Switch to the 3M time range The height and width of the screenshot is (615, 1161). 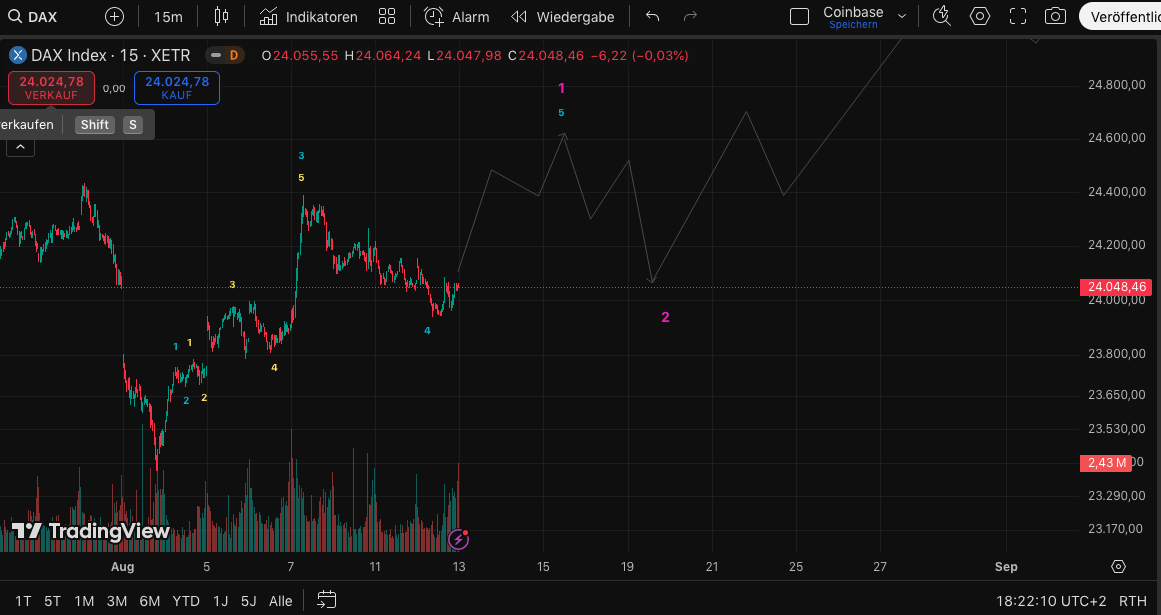117,601
